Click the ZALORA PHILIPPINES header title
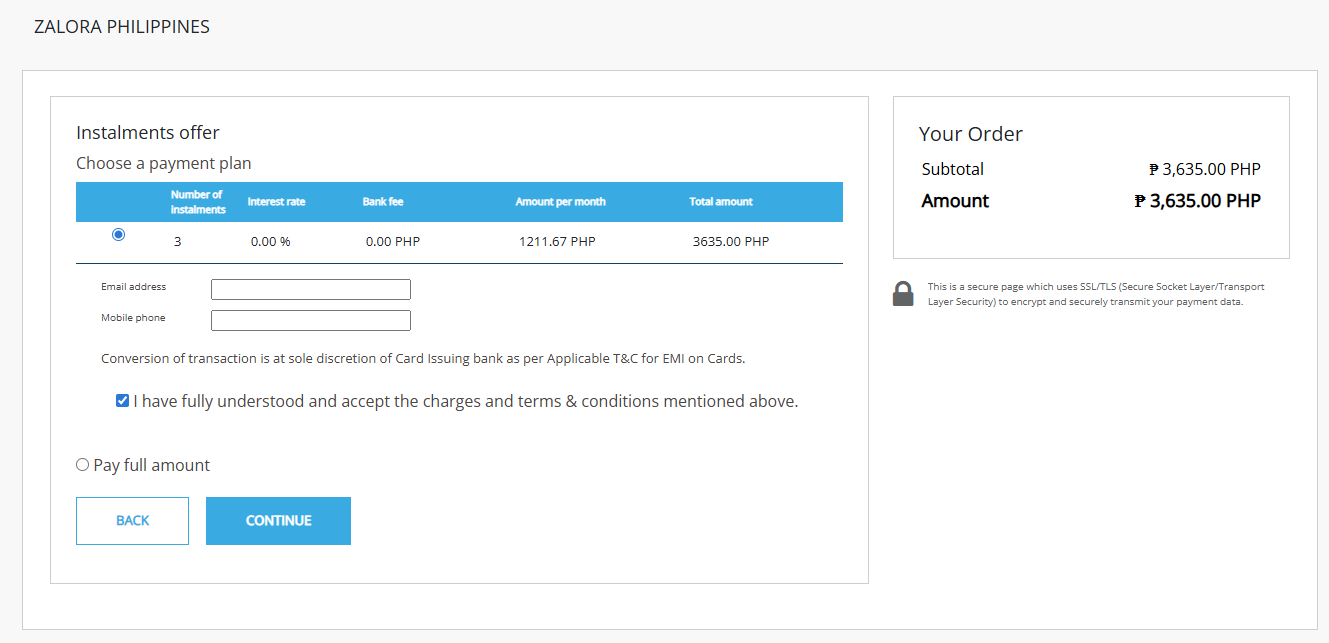 click(x=122, y=27)
